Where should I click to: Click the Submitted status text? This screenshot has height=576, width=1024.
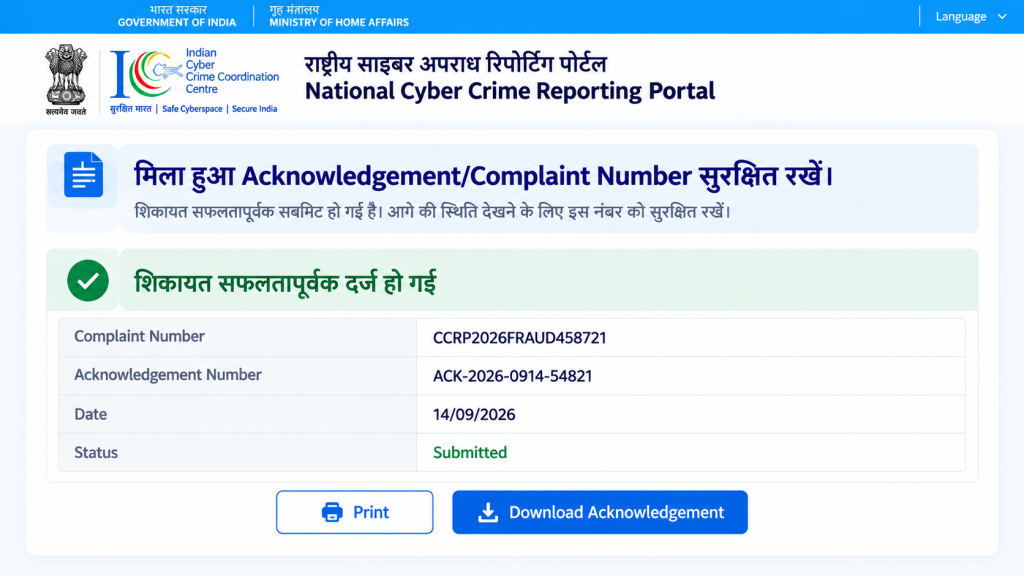click(470, 453)
